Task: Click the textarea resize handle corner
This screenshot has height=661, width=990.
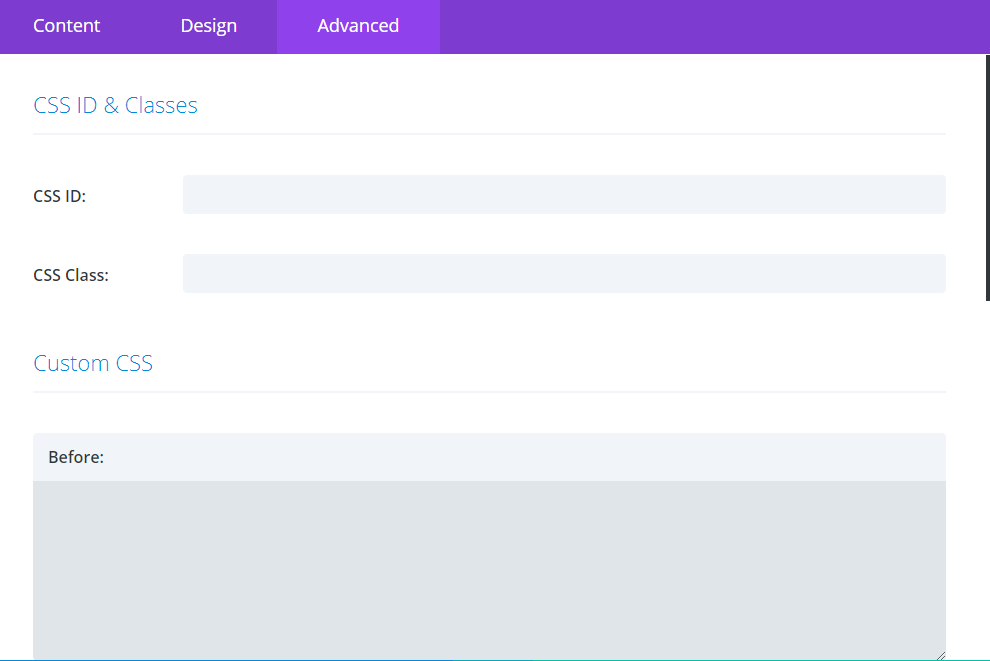Action: tap(940, 655)
